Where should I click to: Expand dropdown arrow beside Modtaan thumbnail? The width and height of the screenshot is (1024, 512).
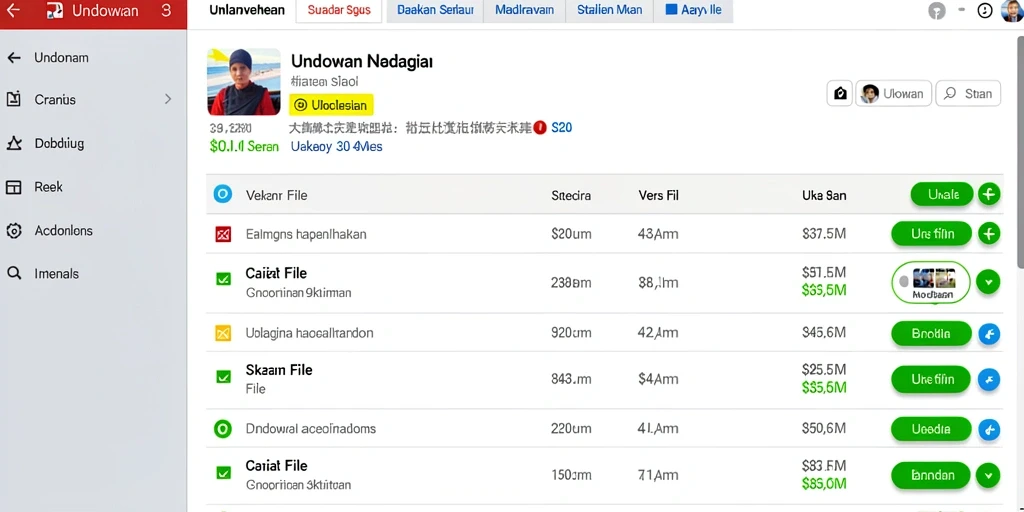pyautogui.click(x=988, y=282)
